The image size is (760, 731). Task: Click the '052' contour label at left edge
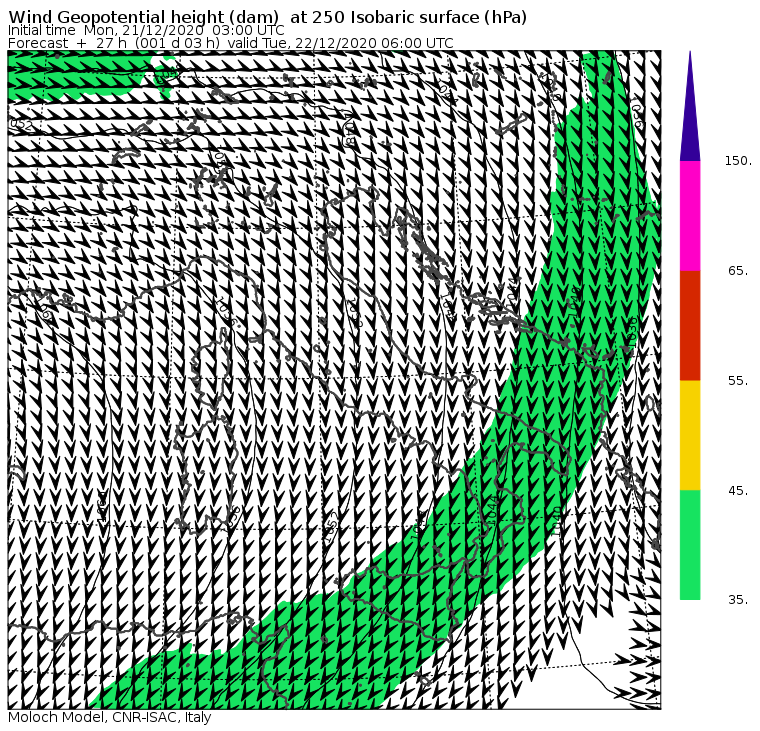click(x=21, y=125)
